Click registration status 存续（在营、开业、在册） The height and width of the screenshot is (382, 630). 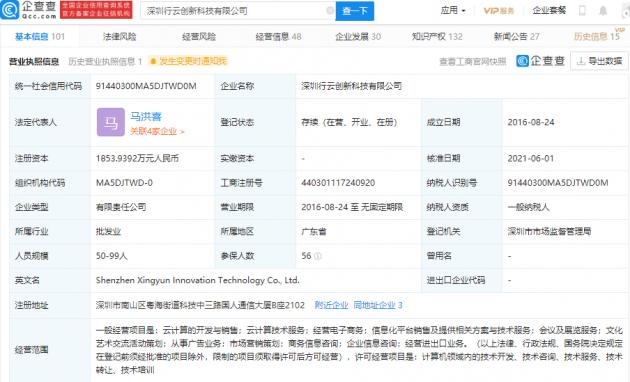coord(349,122)
